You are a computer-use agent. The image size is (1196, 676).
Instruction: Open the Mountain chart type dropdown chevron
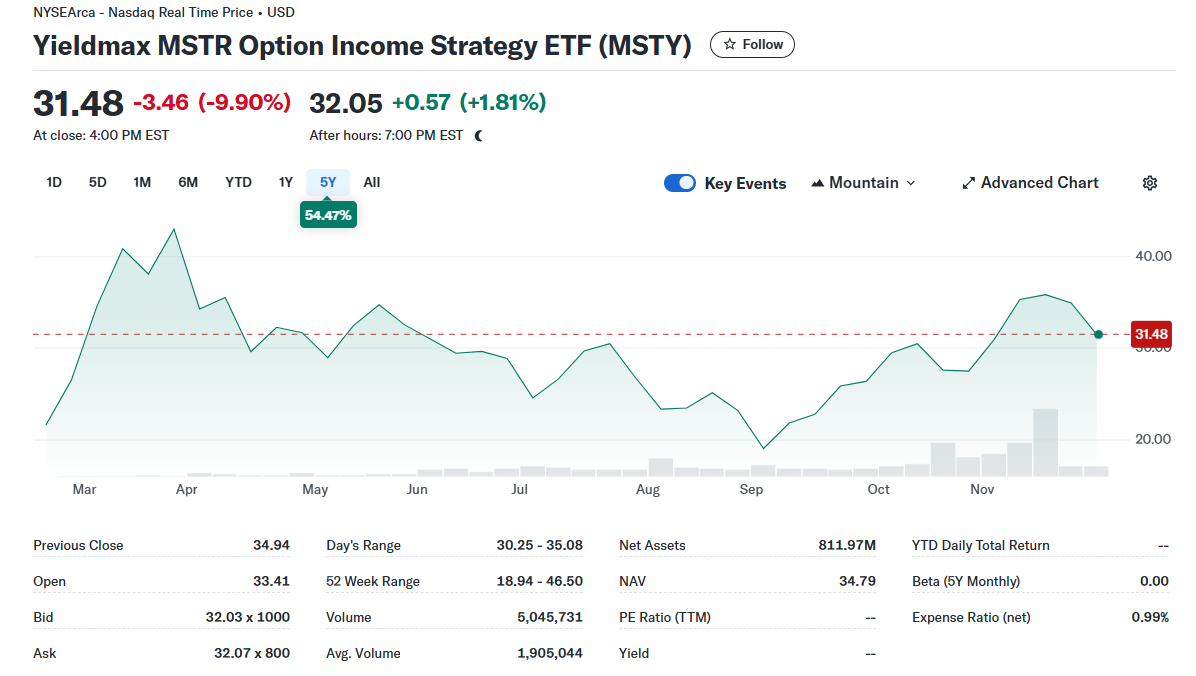(911, 183)
